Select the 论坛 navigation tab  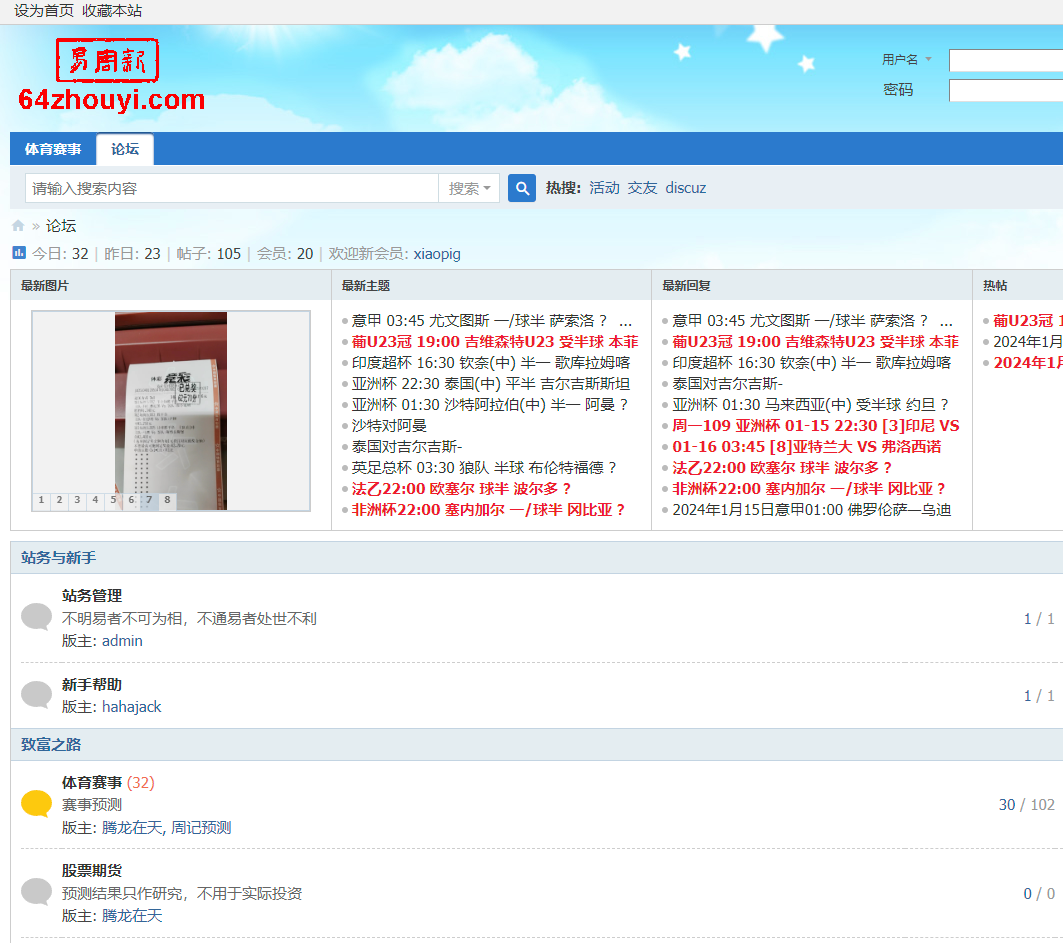click(x=125, y=149)
